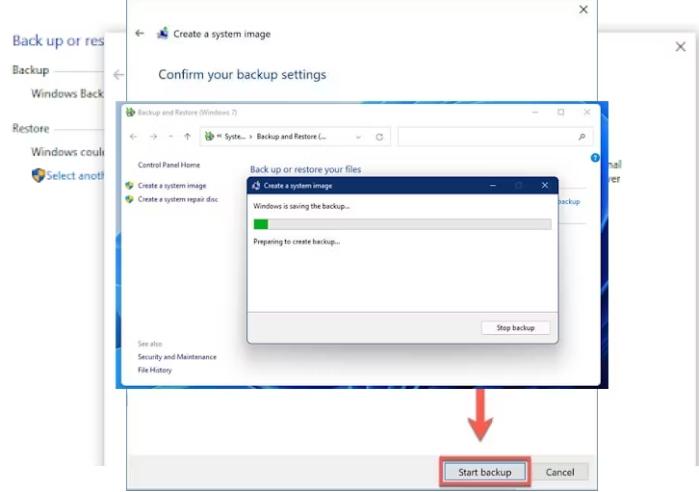Maximize the Backup and Restore window
The height and width of the screenshot is (492, 699).
coord(561,112)
